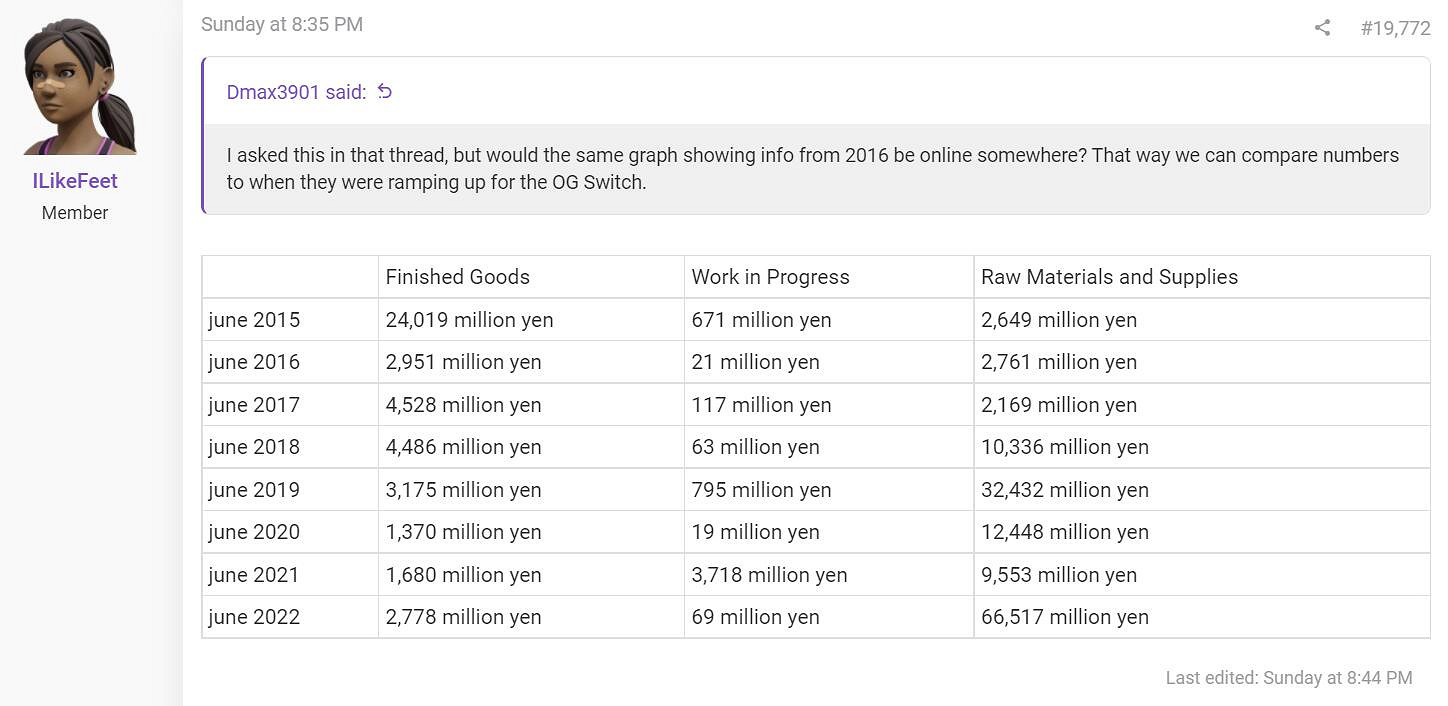The height and width of the screenshot is (706, 1448).
Task: Click the 66,517 million yen cell
Action: pyautogui.click(x=1064, y=617)
